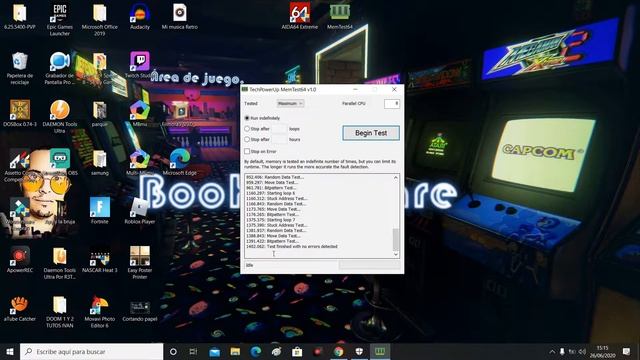
Task: Open the Fortnite desktop icon
Action: tap(100, 210)
